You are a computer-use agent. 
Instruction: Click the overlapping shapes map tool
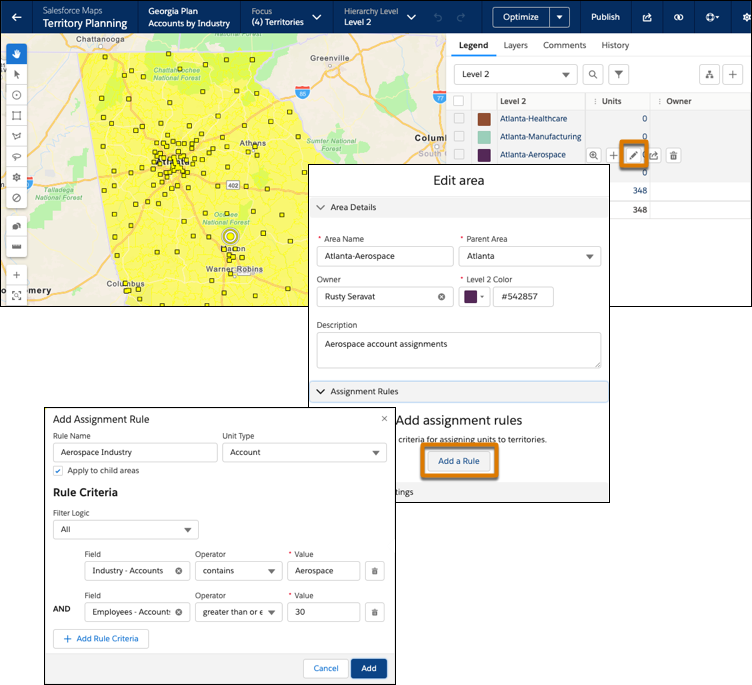(17, 226)
